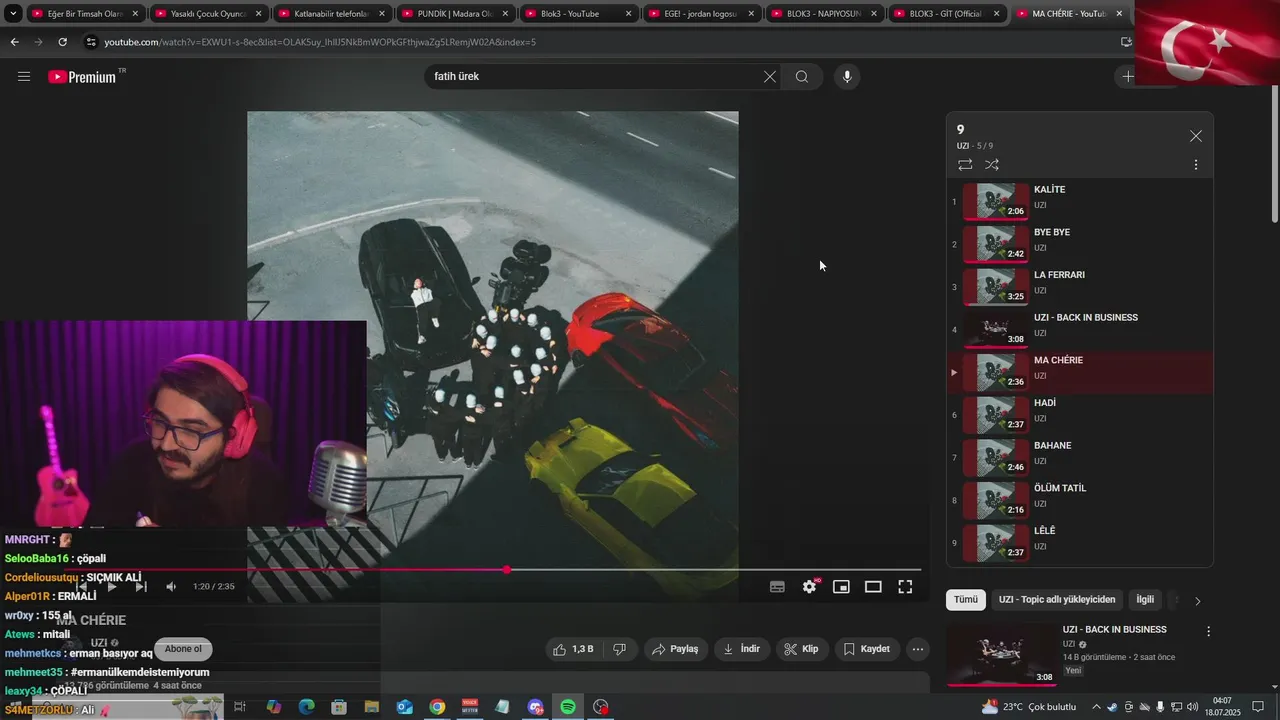1280x720 pixels.
Task: Click the address bar URL
Action: coord(320,42)
